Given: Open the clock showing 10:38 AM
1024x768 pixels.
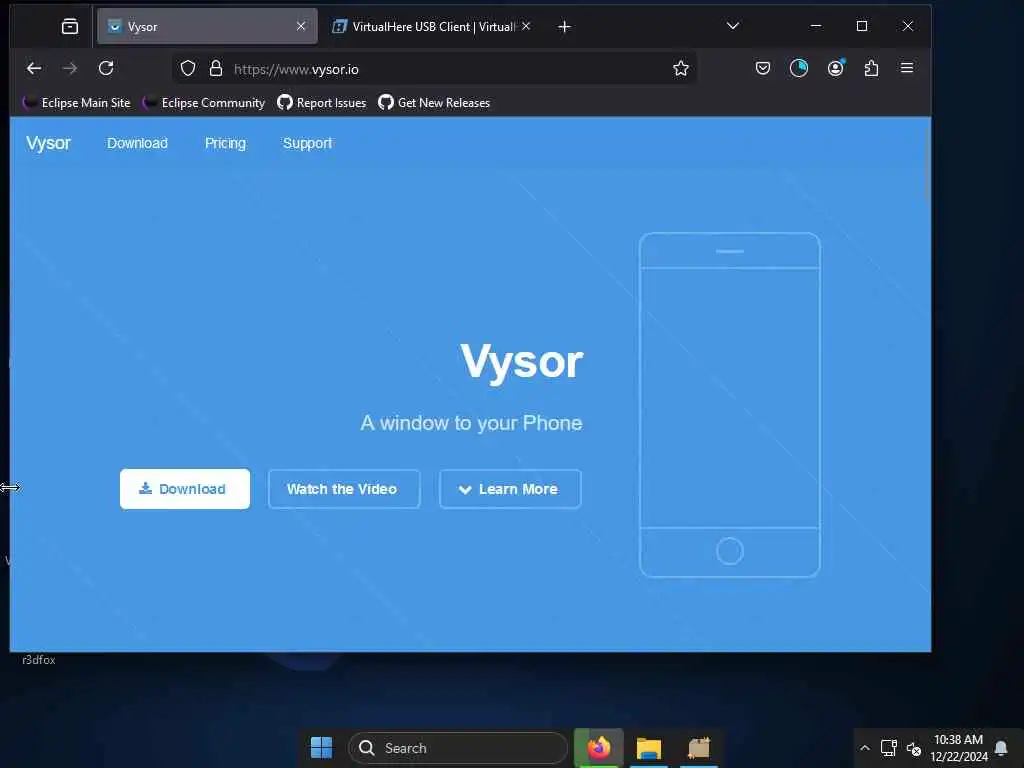Looking at the screenshot, I should 959,748.
